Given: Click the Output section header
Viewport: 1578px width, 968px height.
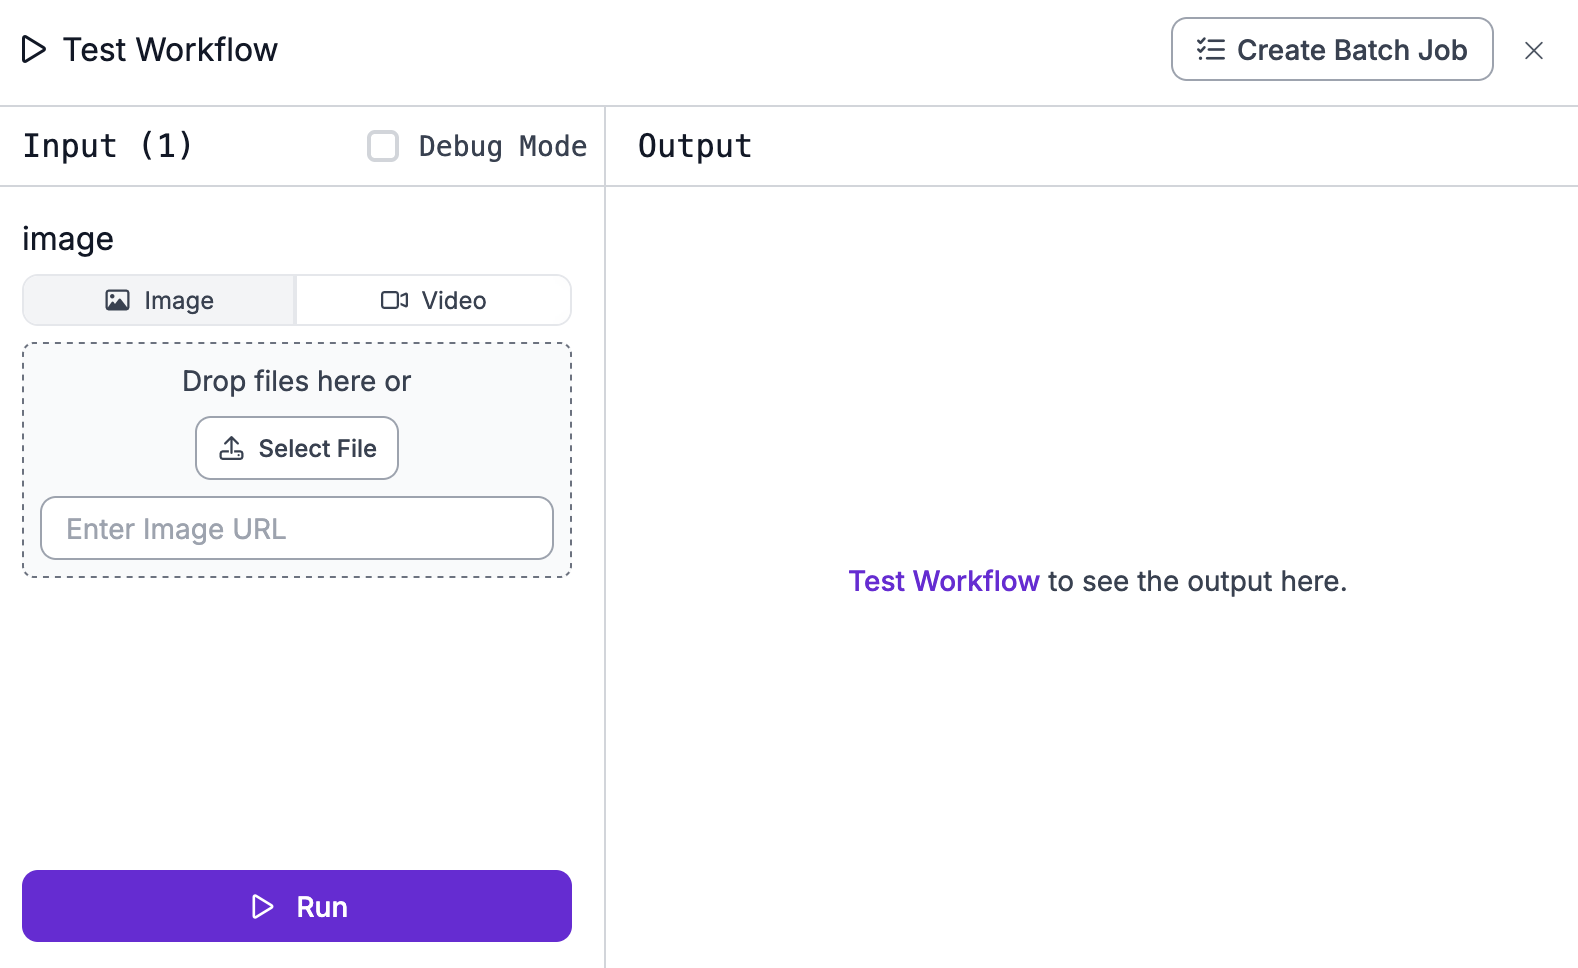Looking at the screenshot, I should coord(694,146).
